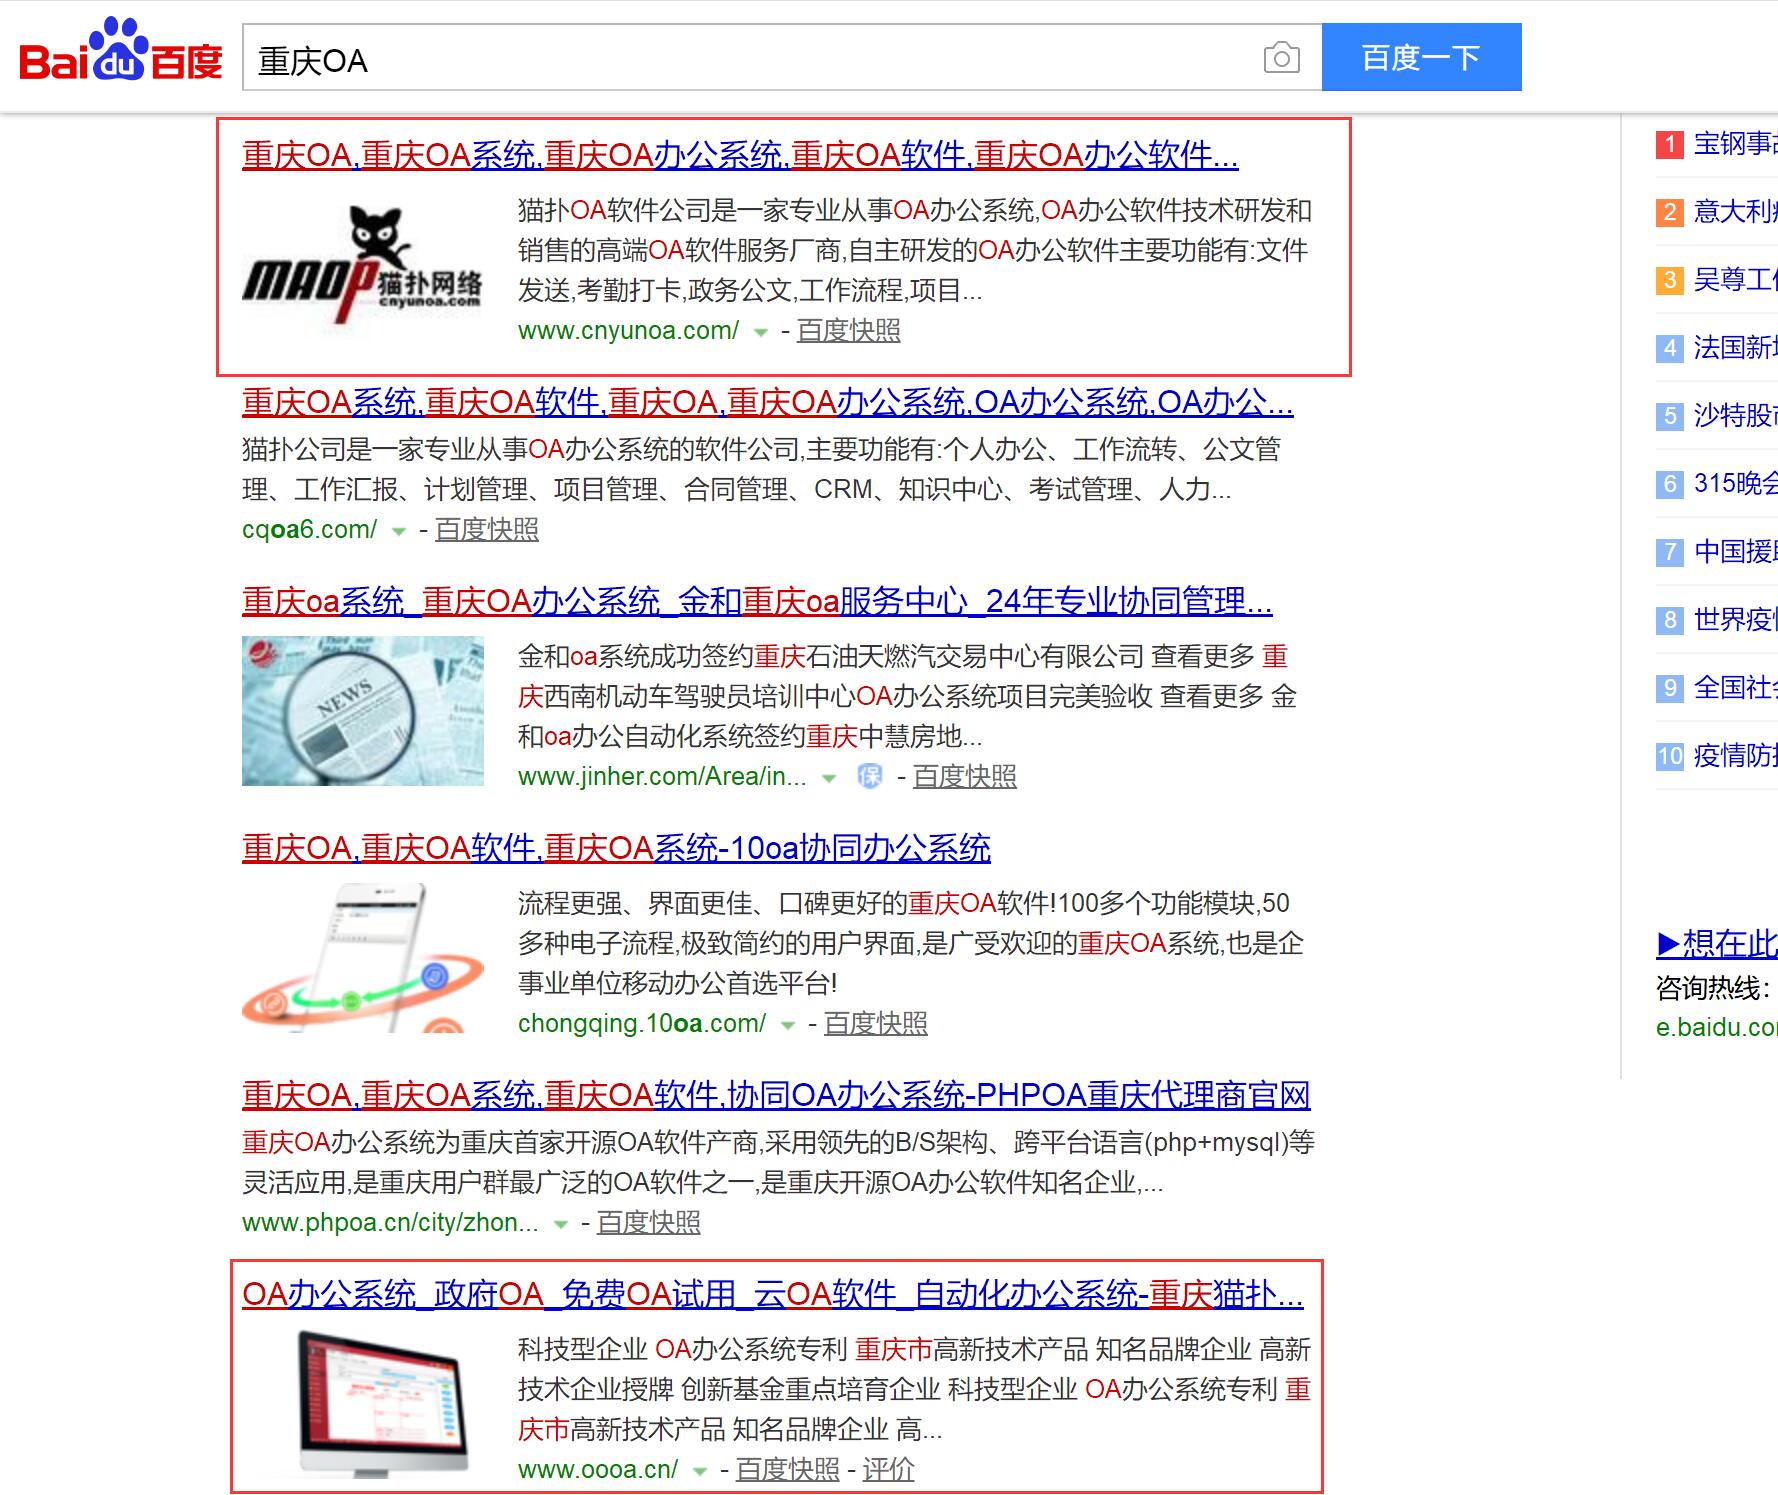
Task: Click the monitor image thumbnail for oooa.cn
Action: coord(363,1405)
